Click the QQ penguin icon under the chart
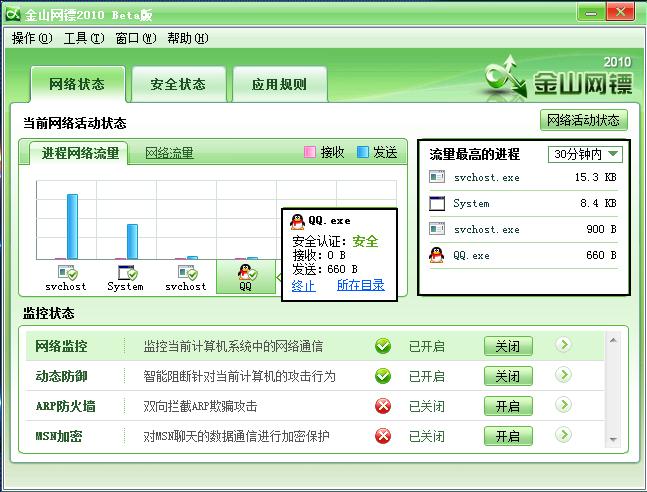This screenshot has height=492, width=647. (x=246, y=272)
